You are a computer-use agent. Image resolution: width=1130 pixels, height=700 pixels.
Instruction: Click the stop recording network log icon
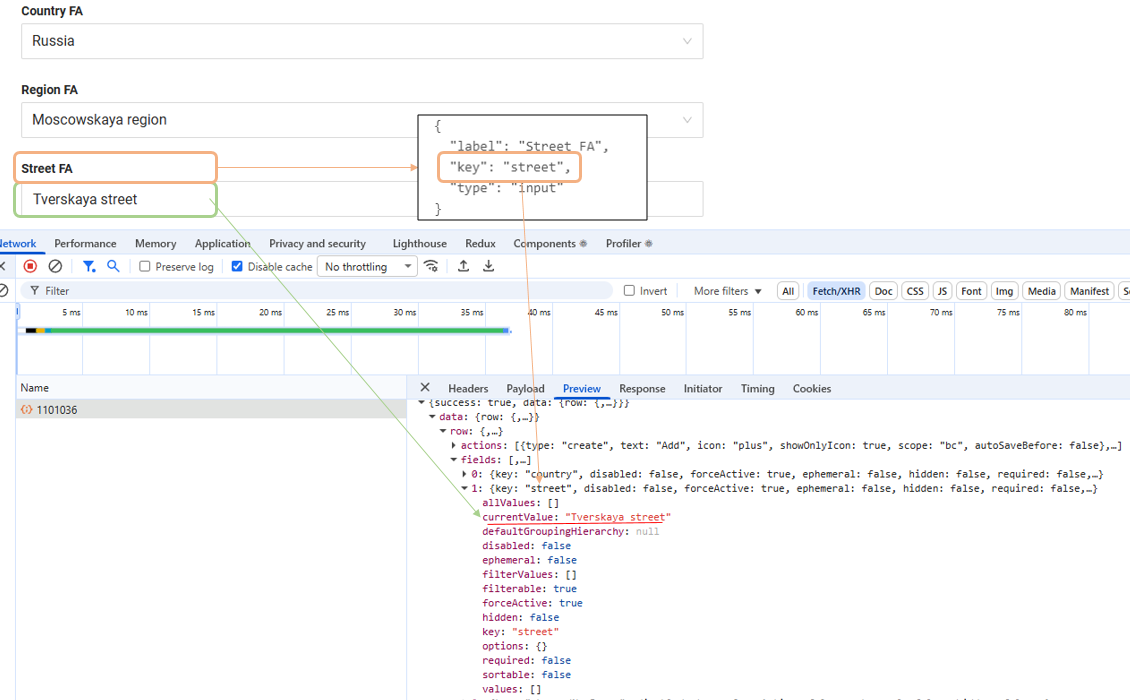30,266
